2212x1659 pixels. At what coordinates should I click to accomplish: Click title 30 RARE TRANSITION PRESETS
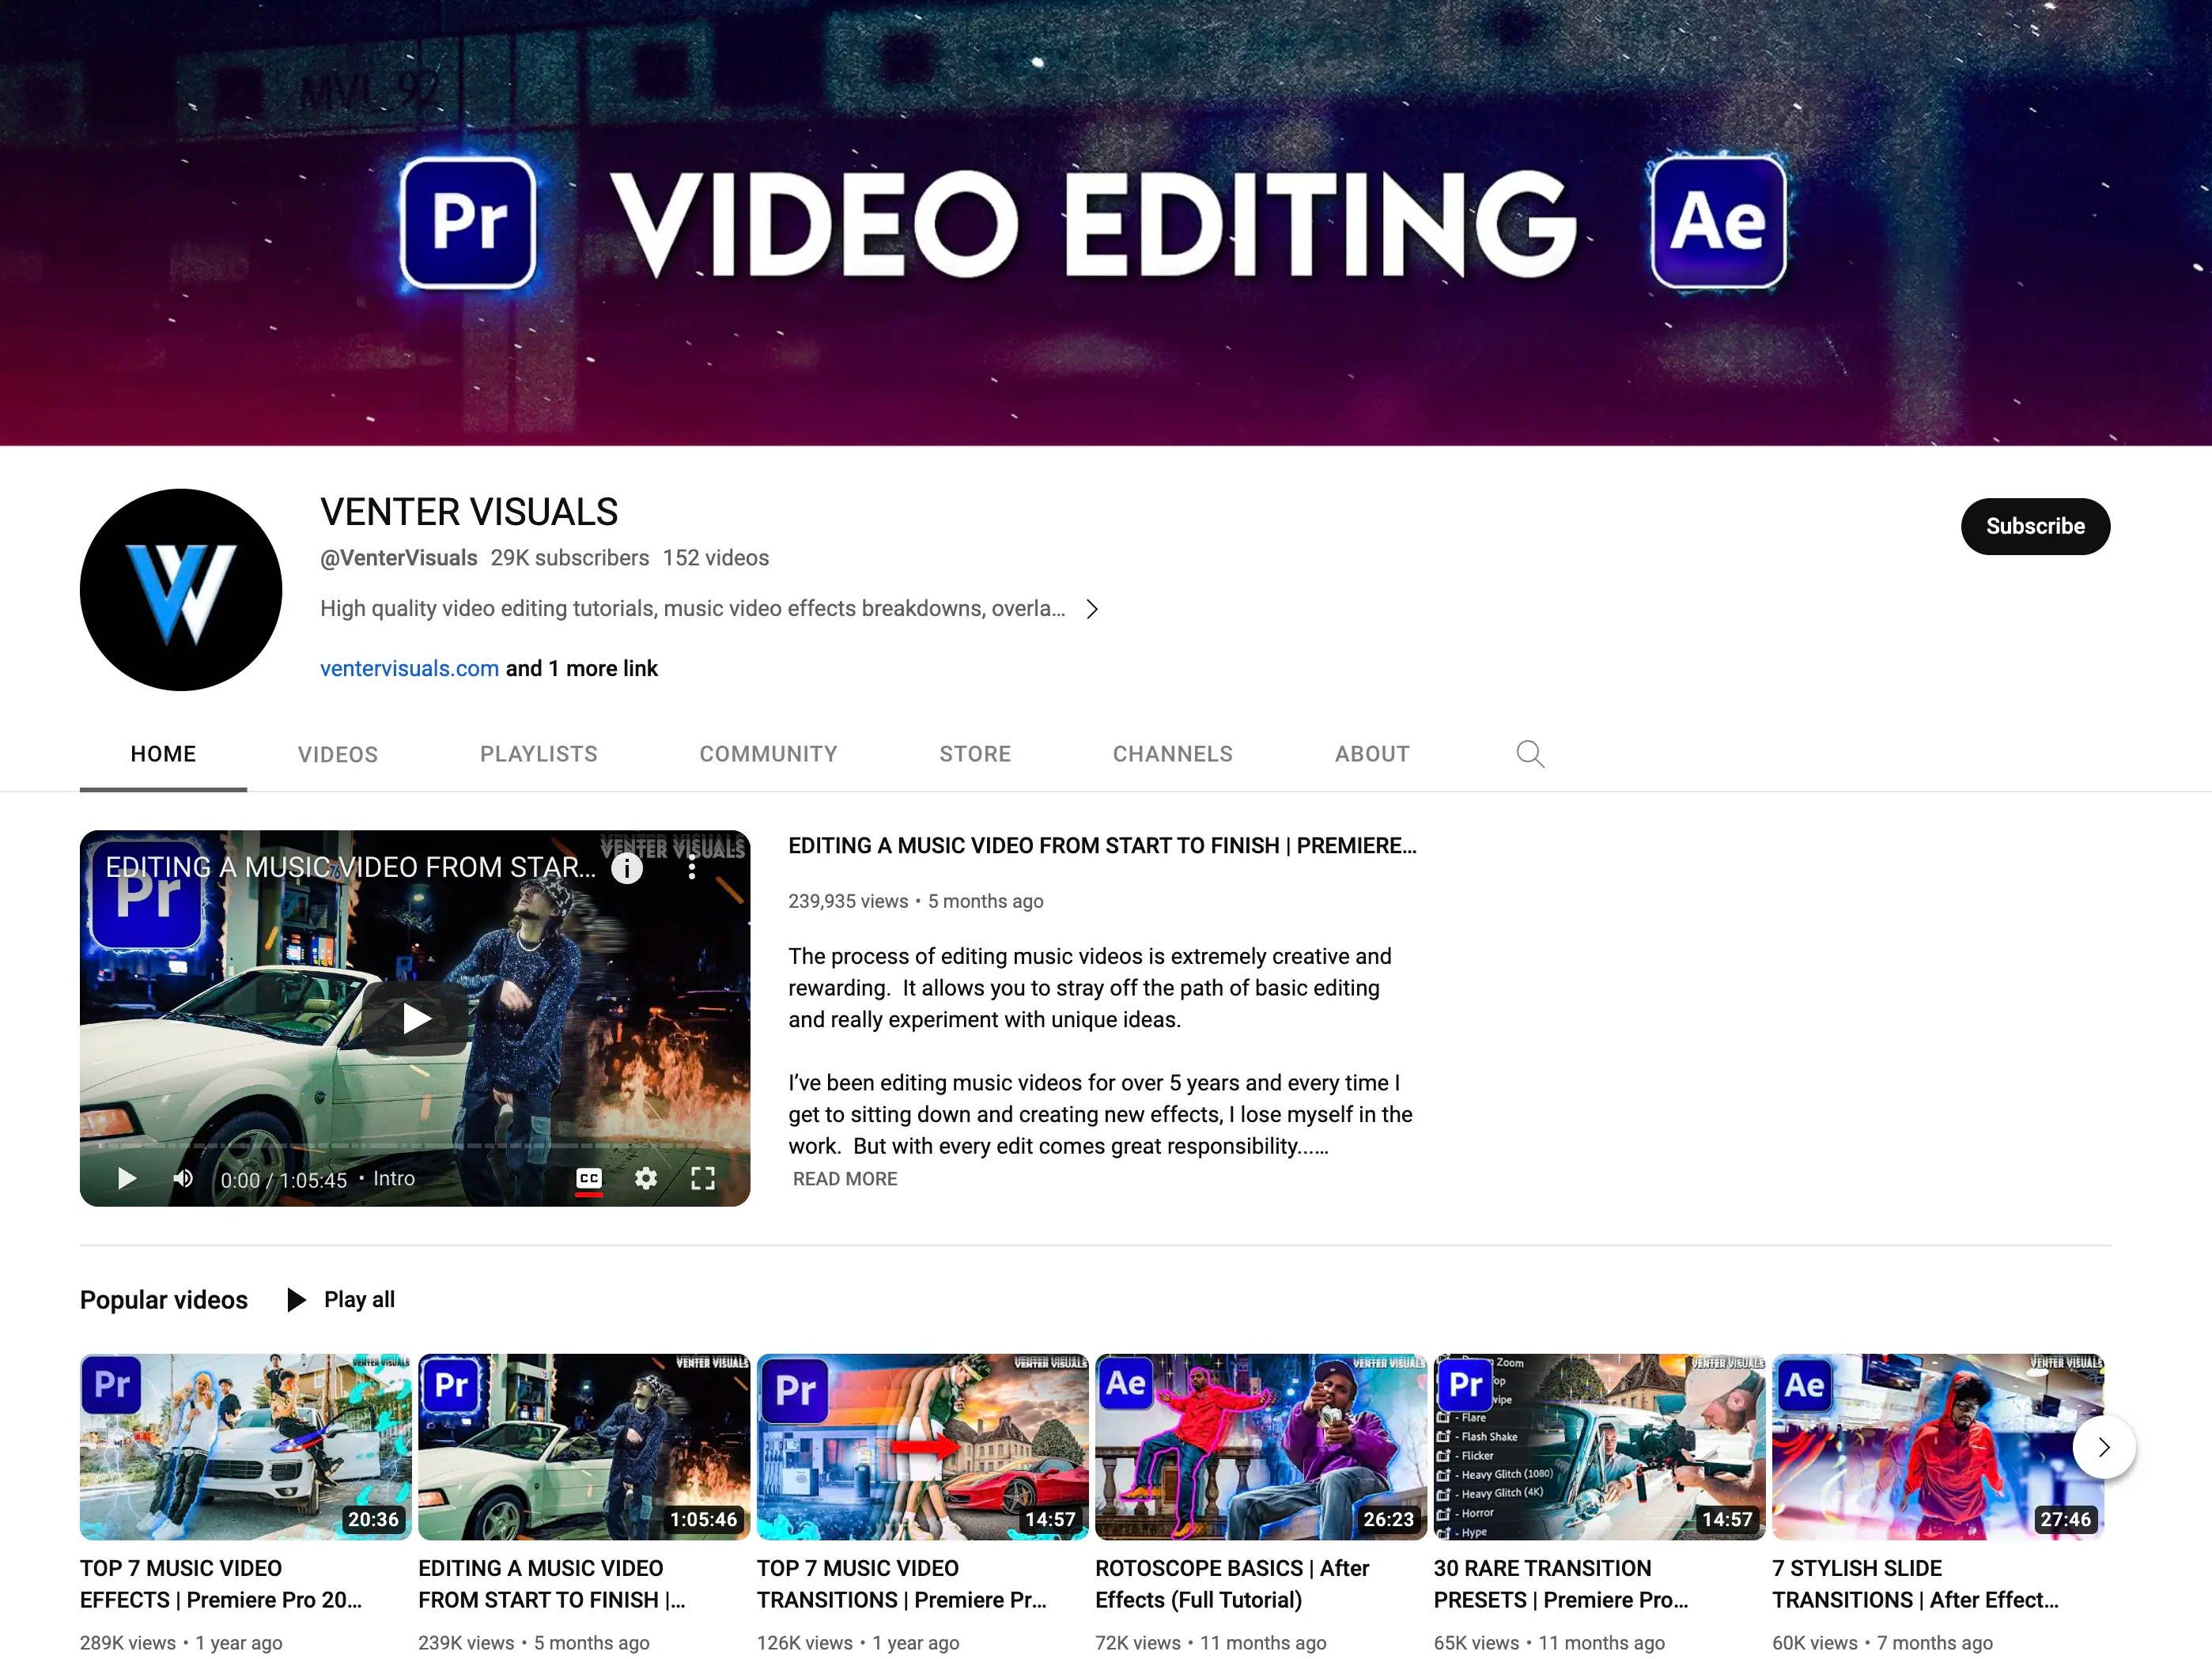point(1561,1584)
